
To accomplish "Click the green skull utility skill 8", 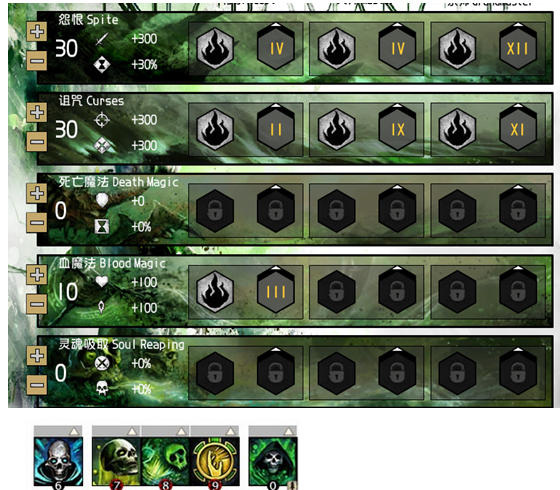I will tap(166, 461).
